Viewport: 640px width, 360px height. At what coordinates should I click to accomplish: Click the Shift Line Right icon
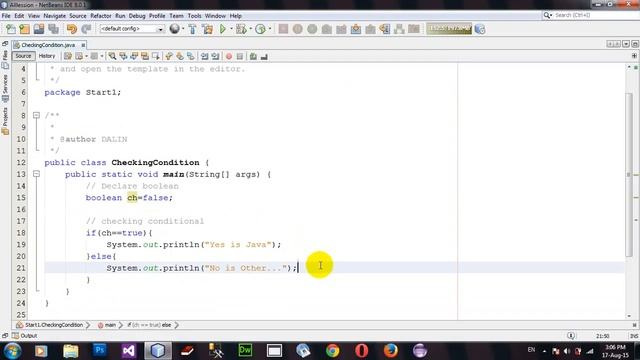[215, 56]
